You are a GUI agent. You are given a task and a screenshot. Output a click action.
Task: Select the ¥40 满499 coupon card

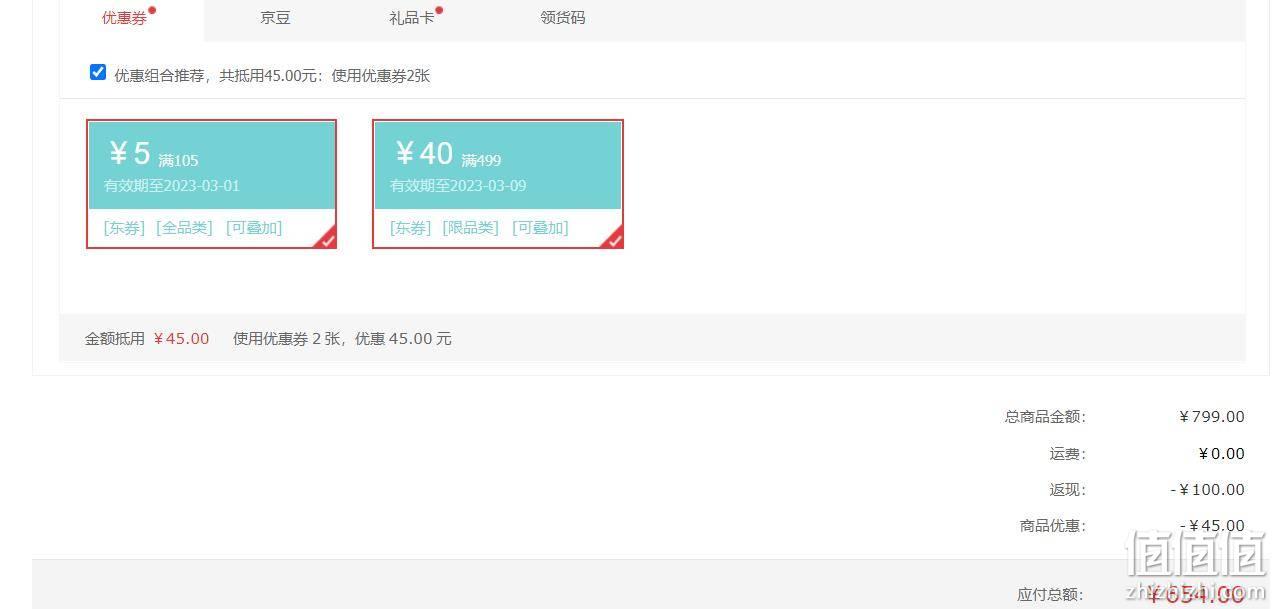coord(498,184)
